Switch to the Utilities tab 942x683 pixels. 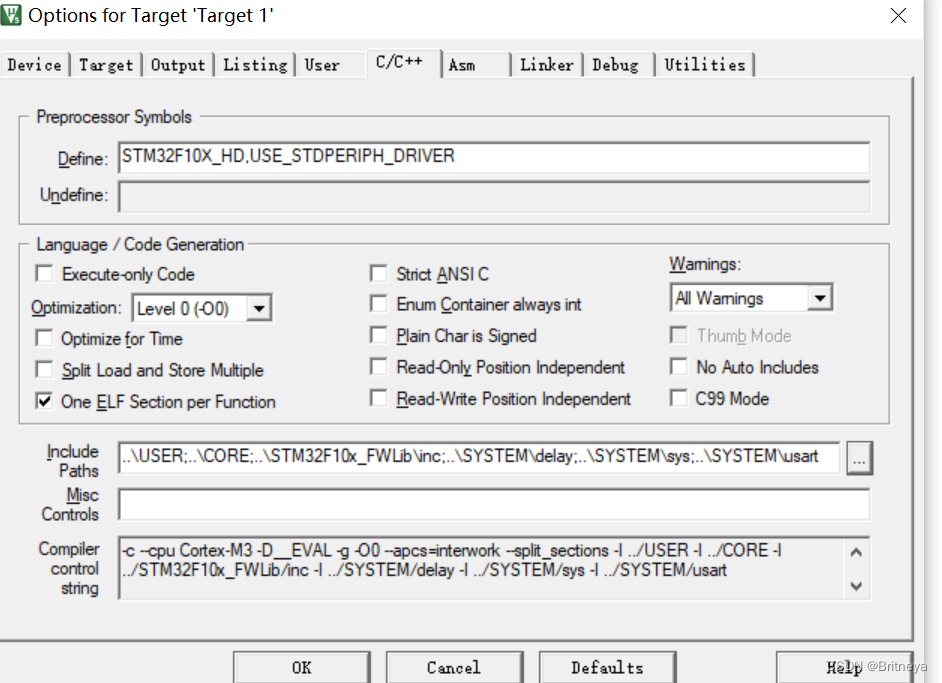705,65
